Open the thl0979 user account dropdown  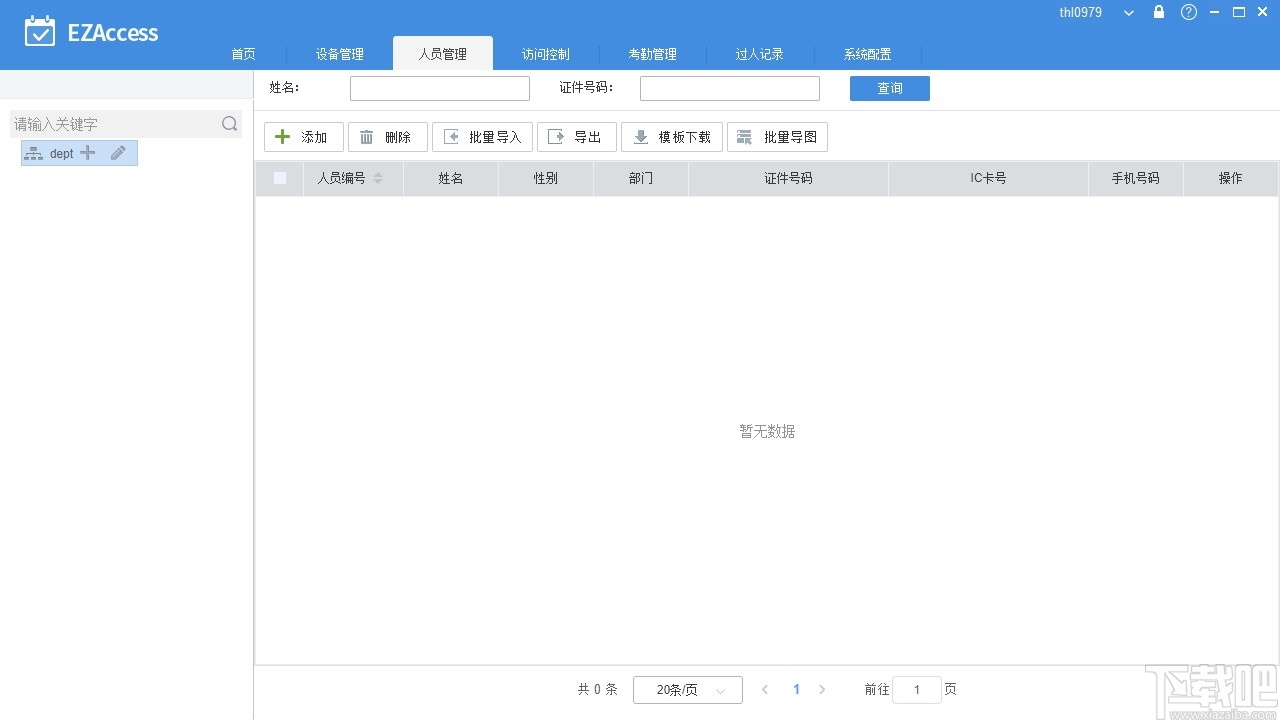coord(1127,12)
